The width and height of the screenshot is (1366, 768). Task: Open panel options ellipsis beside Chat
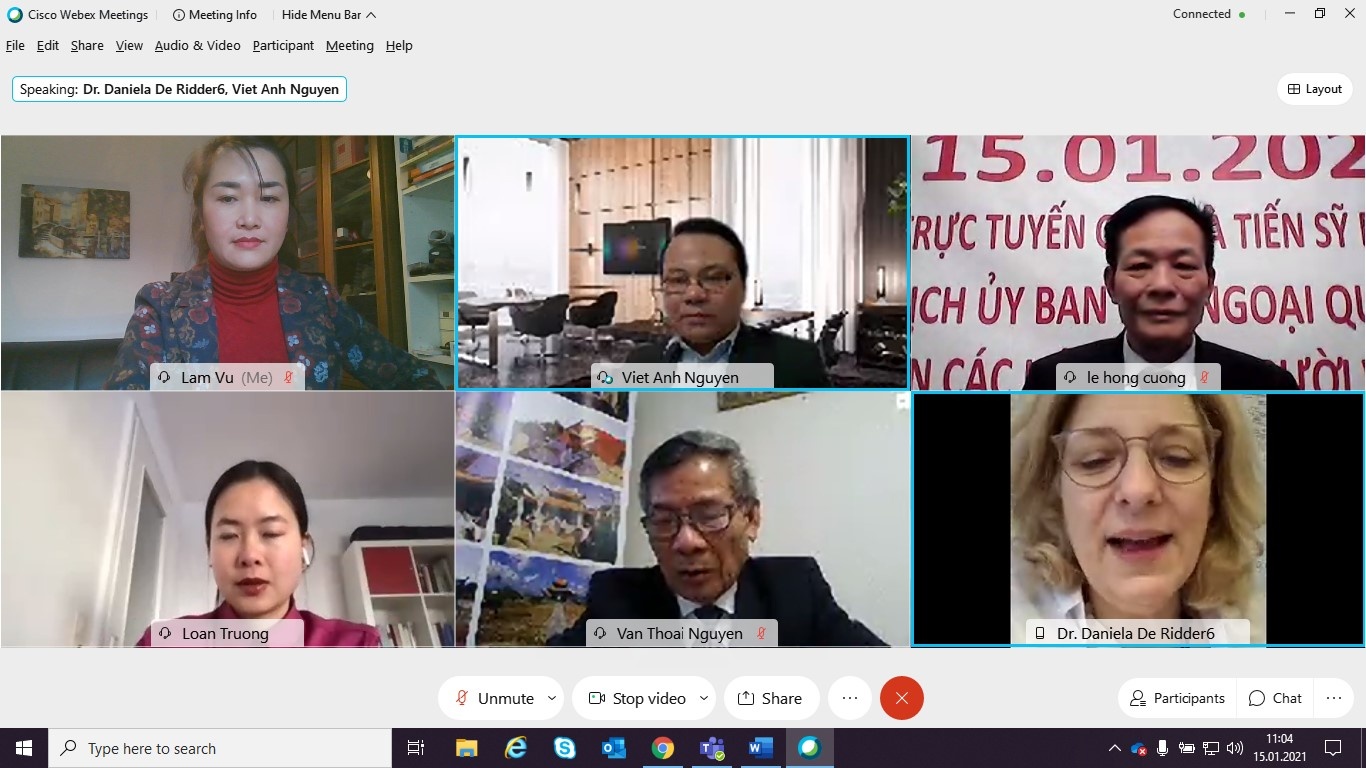tap(1333, 698)
